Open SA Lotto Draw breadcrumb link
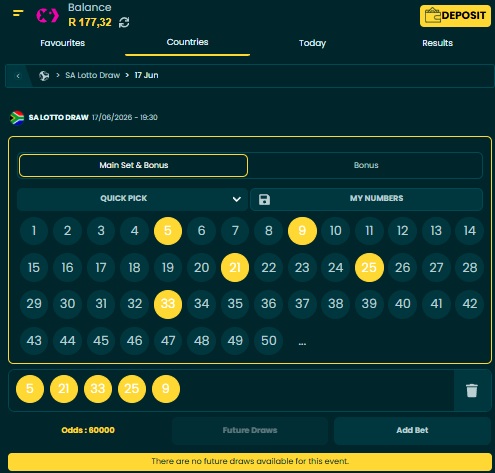The height and width of the screenshot is (473, 495). coord(93,75)
